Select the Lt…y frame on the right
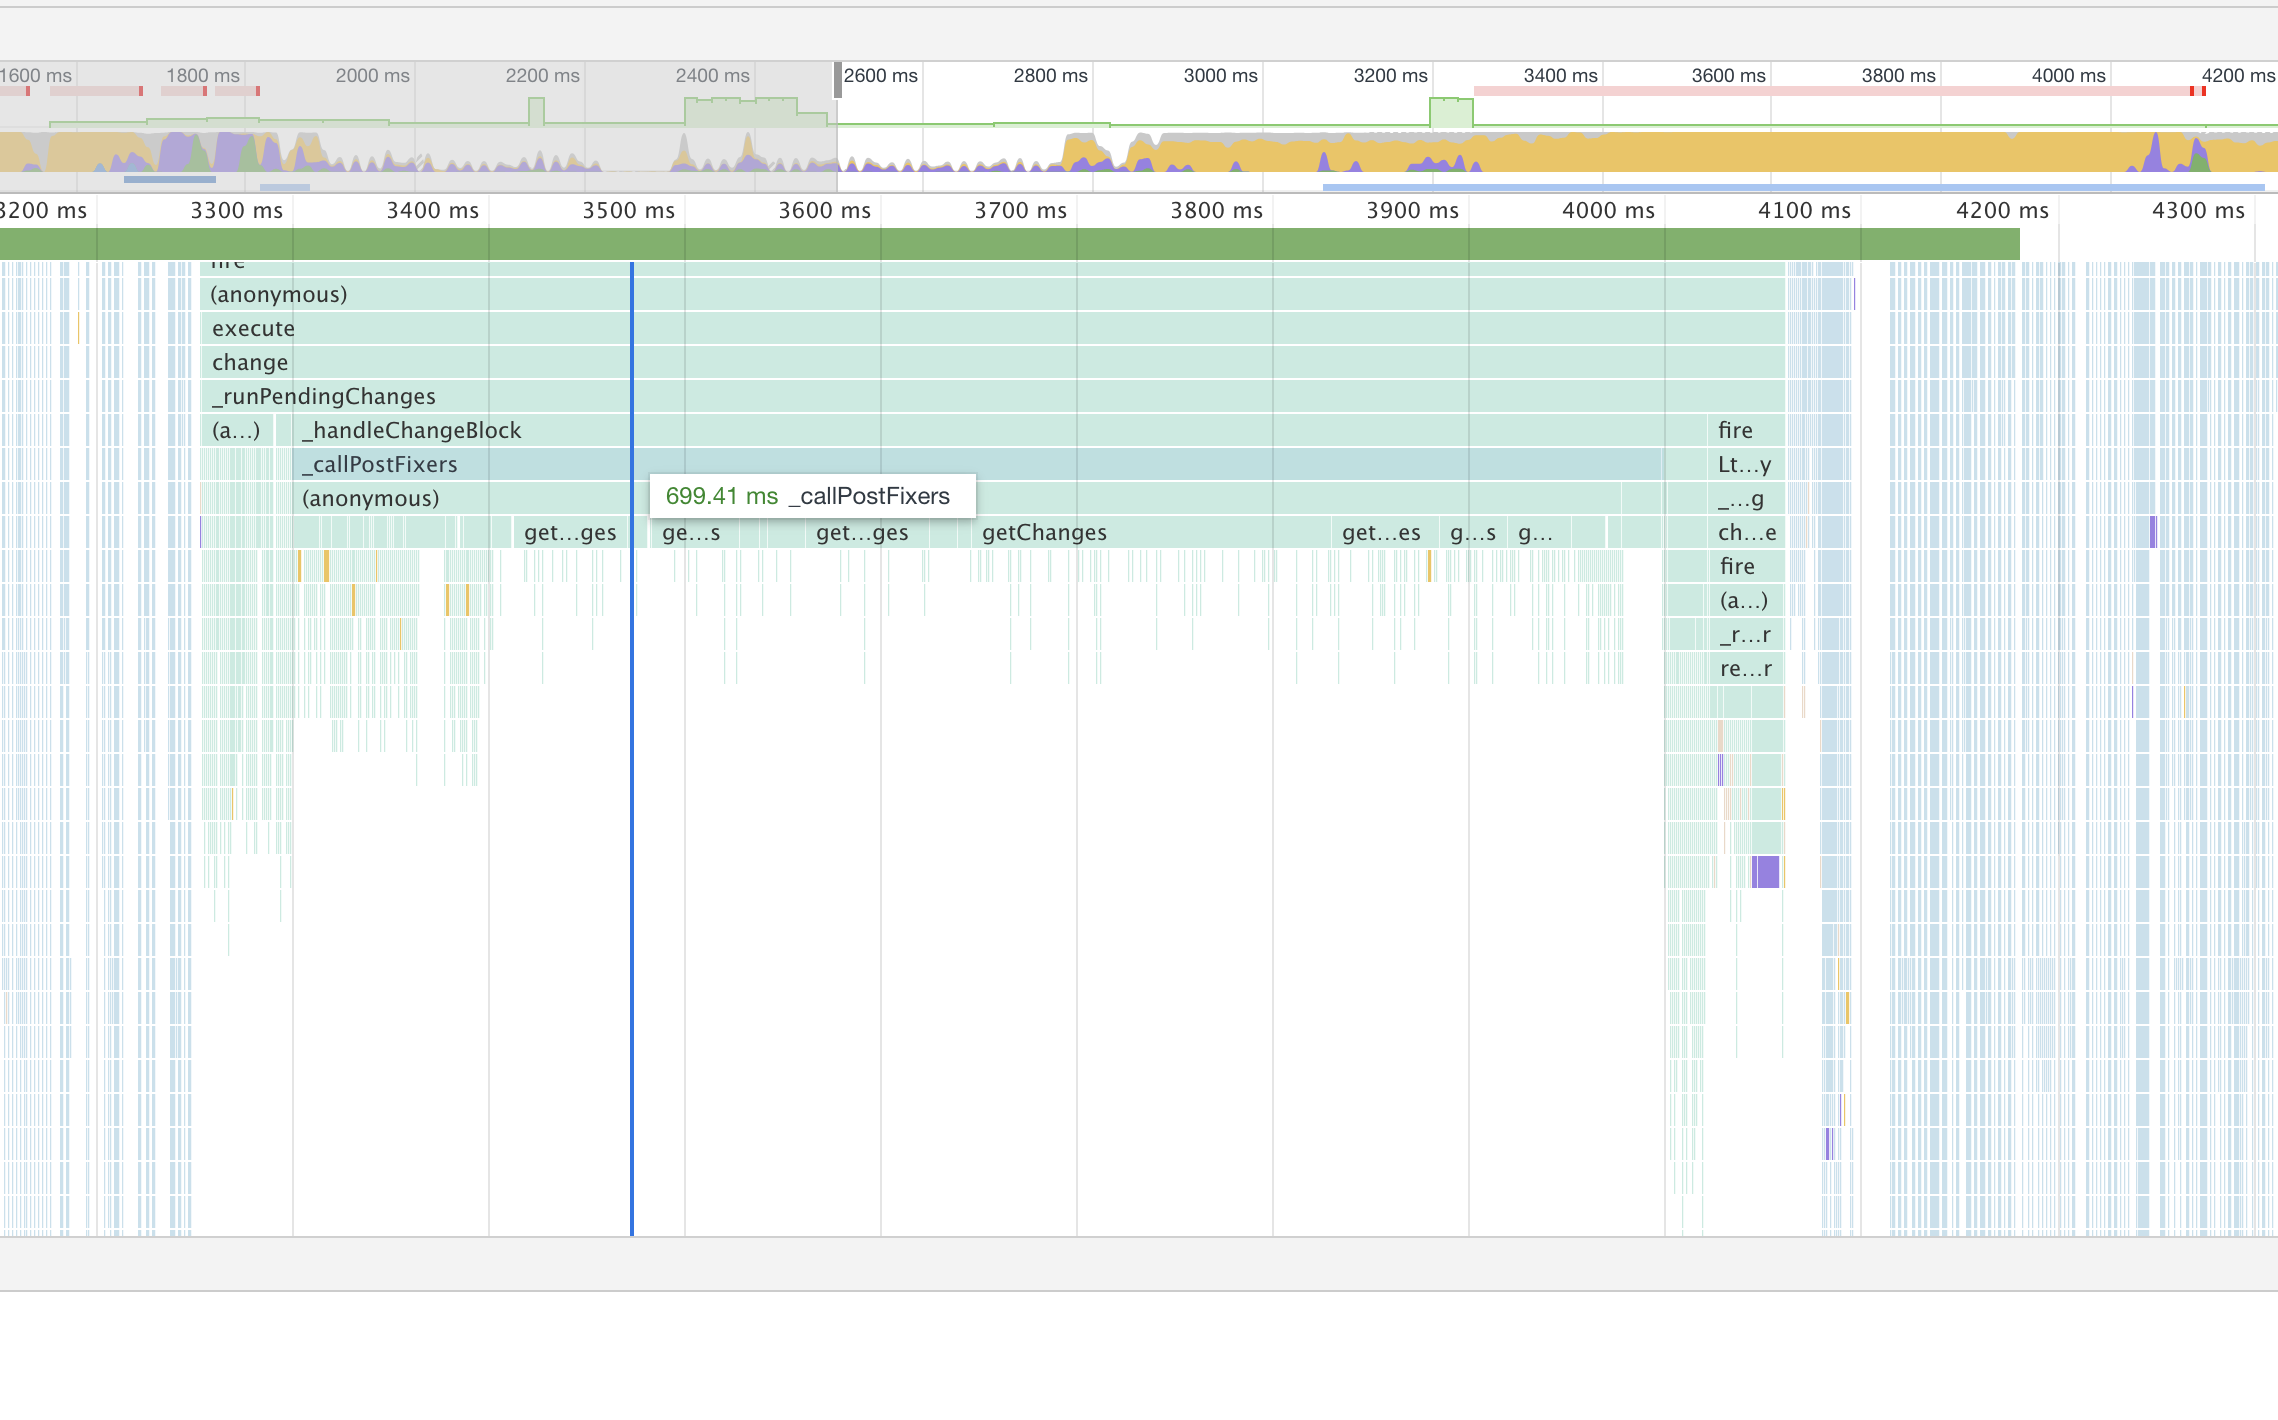The width and height of the screenshot is (2278, 1420). [x=1746, y=464]
